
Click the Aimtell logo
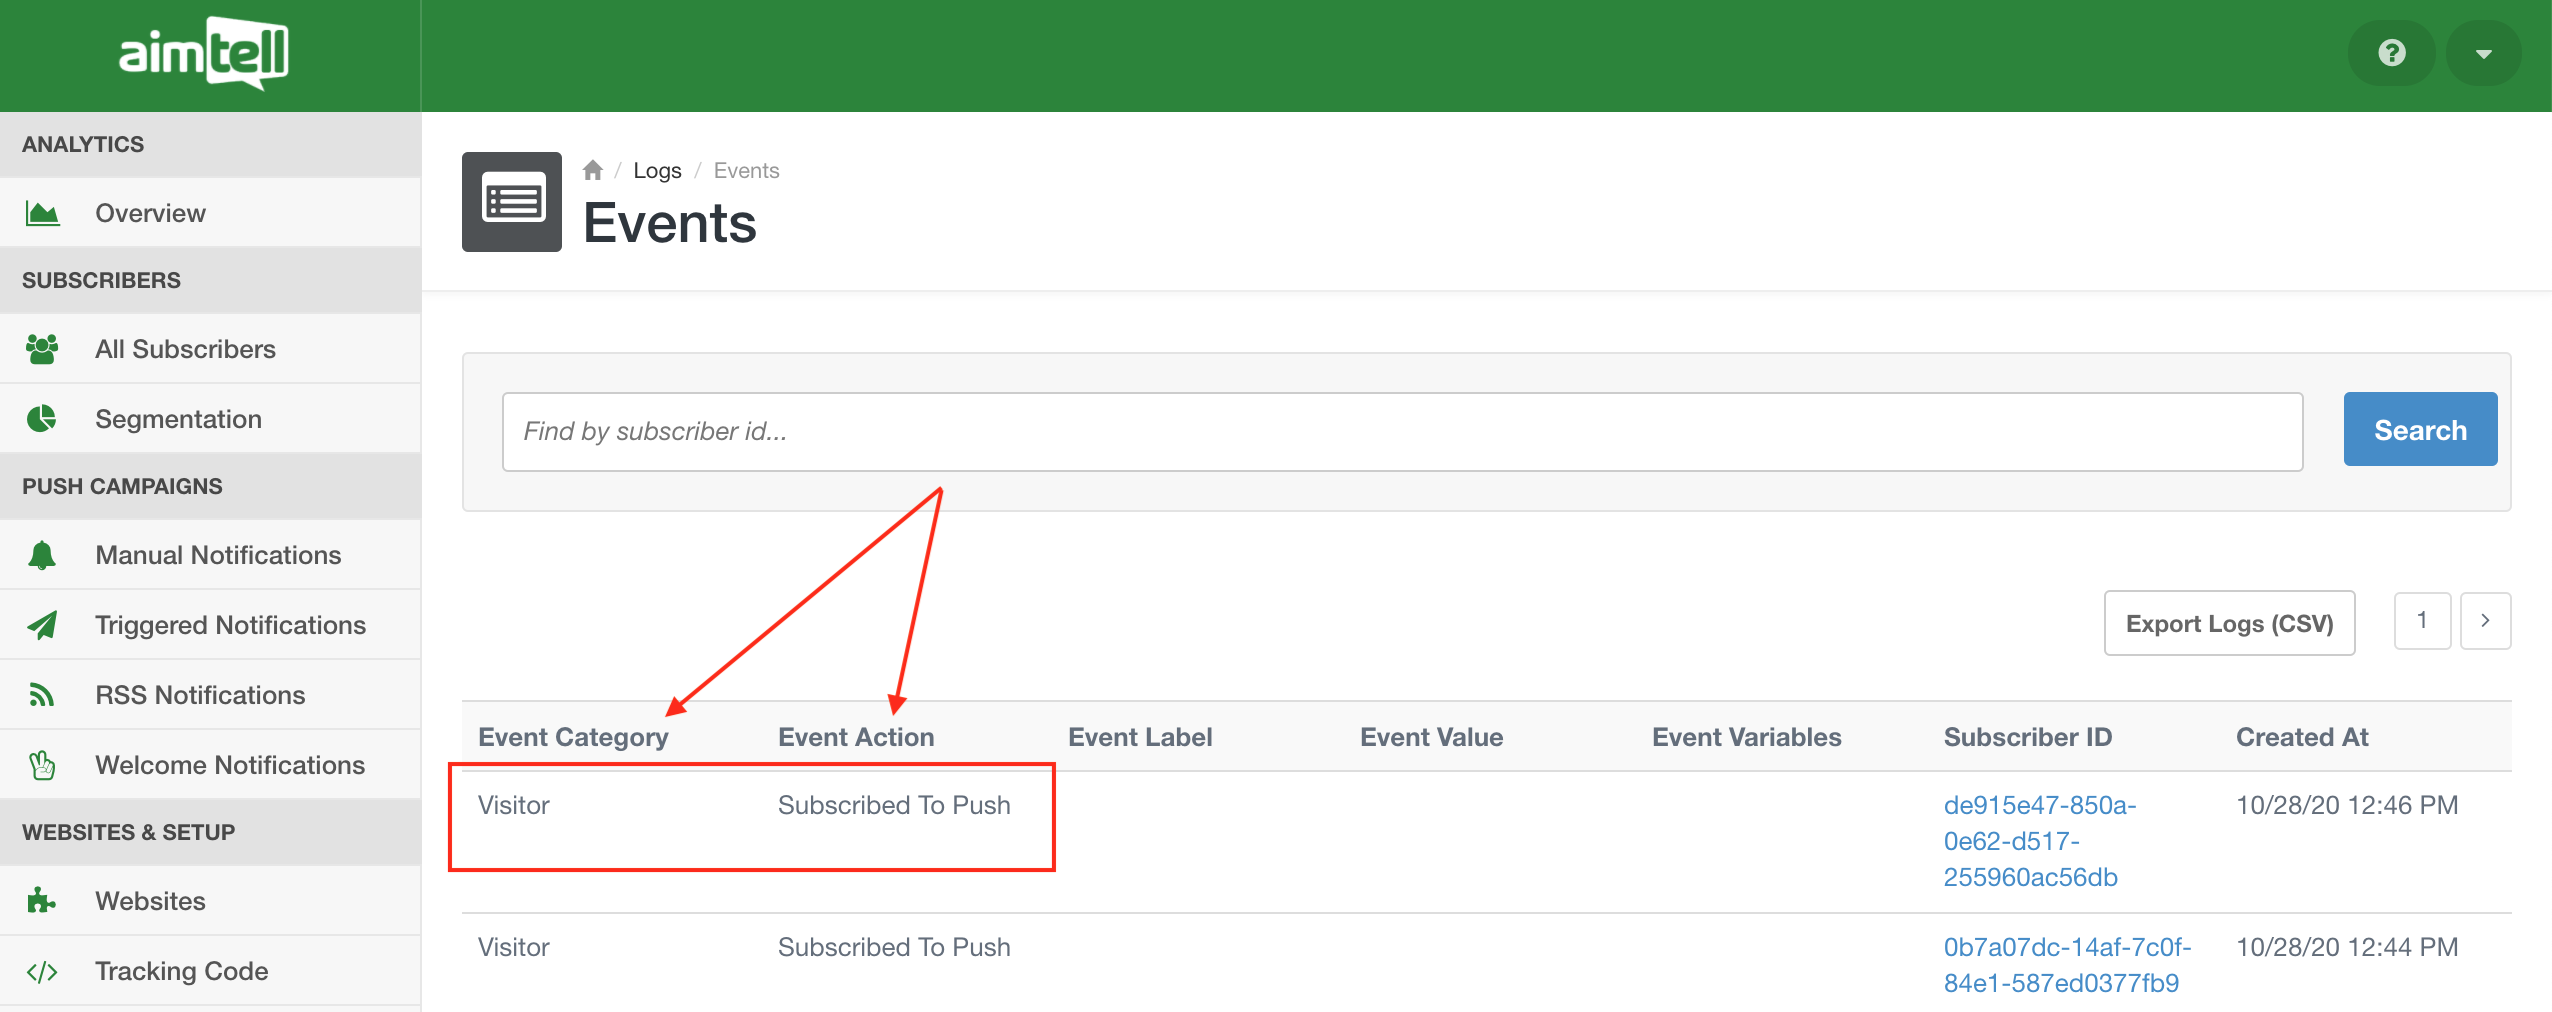point(204,53)
